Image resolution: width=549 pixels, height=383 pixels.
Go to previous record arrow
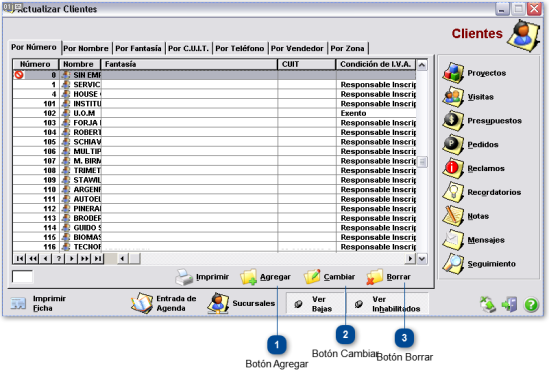coord(46,259)
